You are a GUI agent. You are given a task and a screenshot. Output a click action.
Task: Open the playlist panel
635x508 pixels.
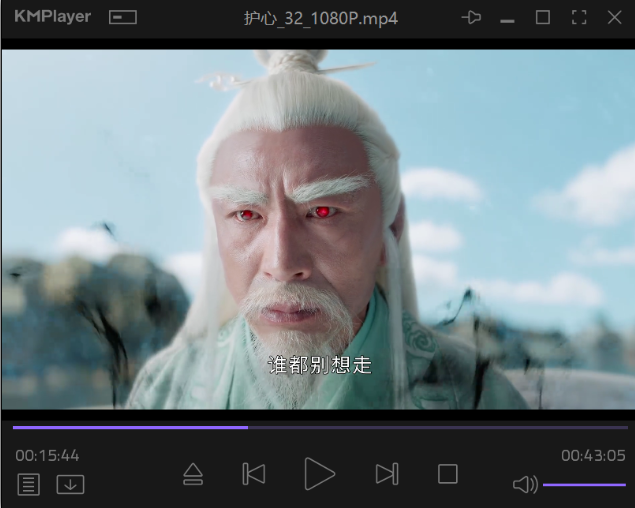point(29,485)
